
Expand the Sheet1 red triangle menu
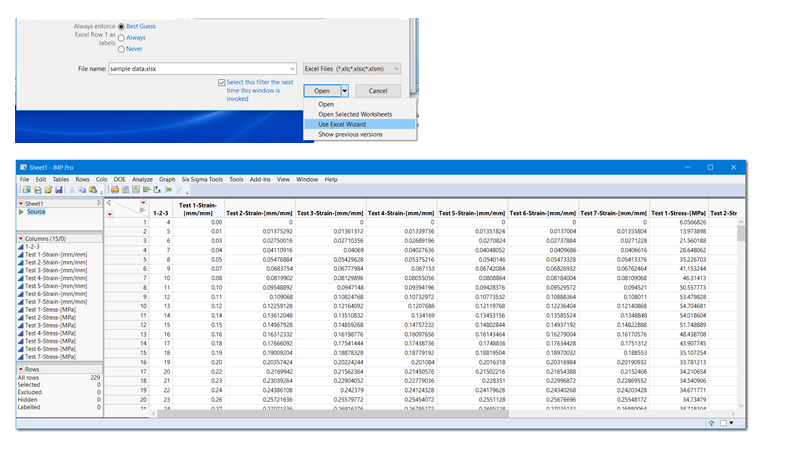pyautogui.click(x=21, y=204)
